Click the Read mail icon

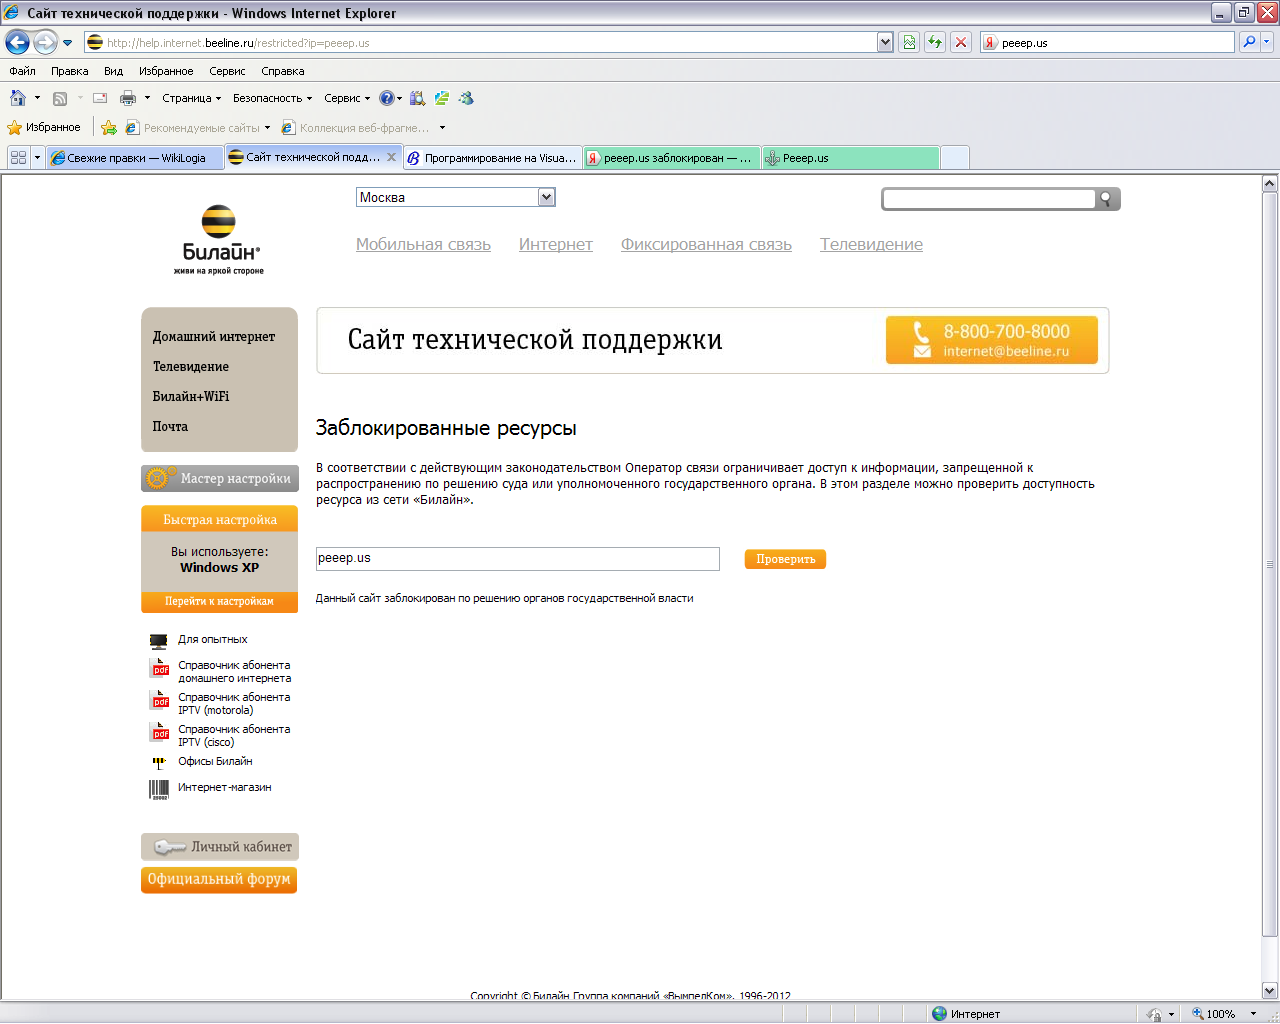(x=100, y=98)
